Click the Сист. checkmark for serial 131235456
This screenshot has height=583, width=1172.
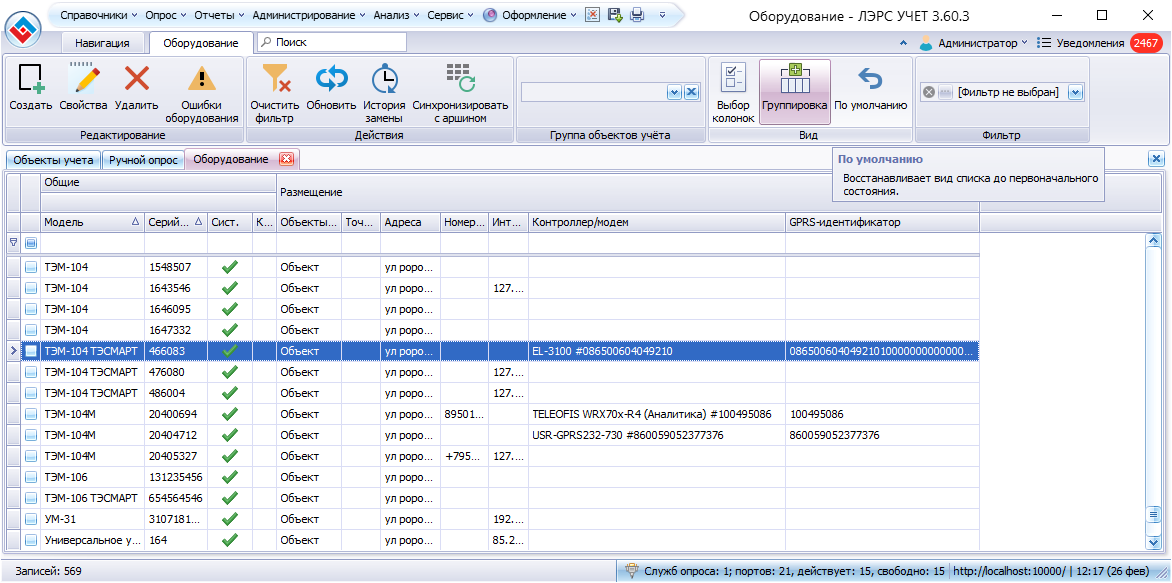230,477
